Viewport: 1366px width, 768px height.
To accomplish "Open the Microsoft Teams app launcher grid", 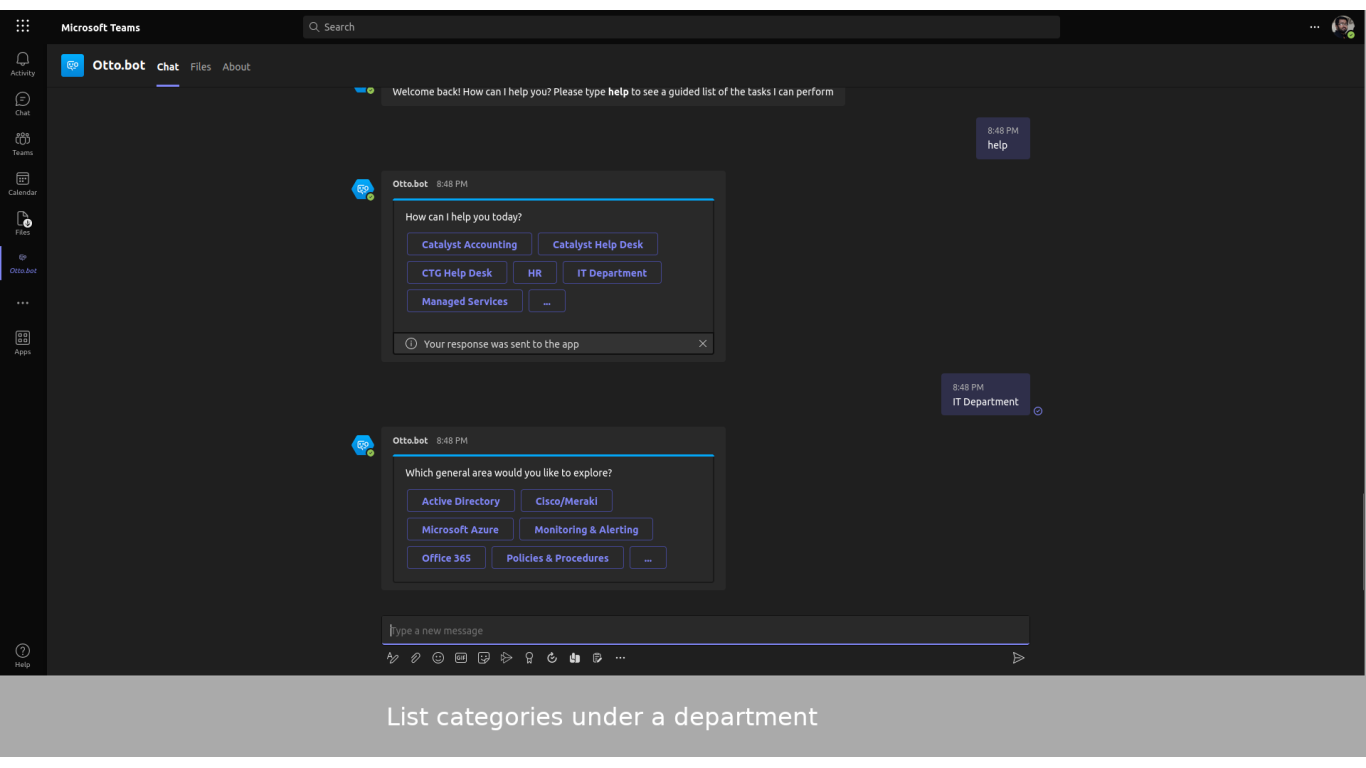I will (x=23, y=27).
